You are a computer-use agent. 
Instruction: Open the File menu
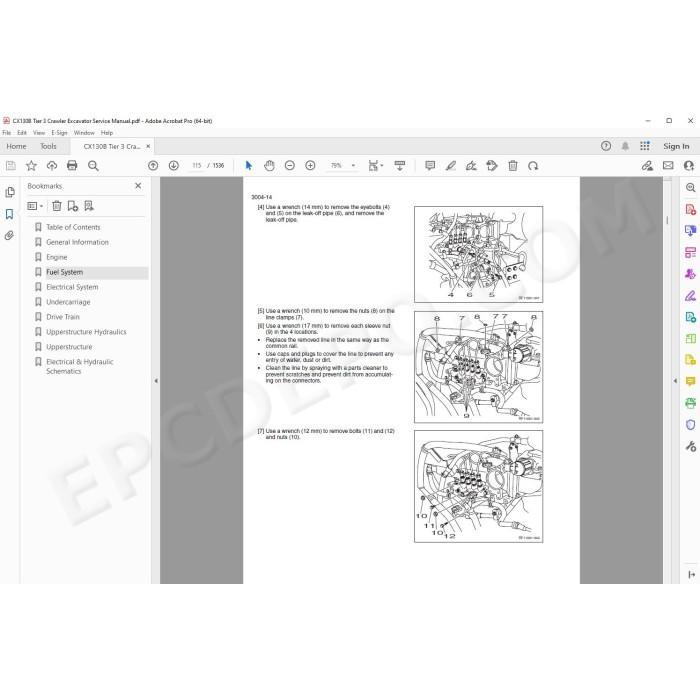[7, 133]
